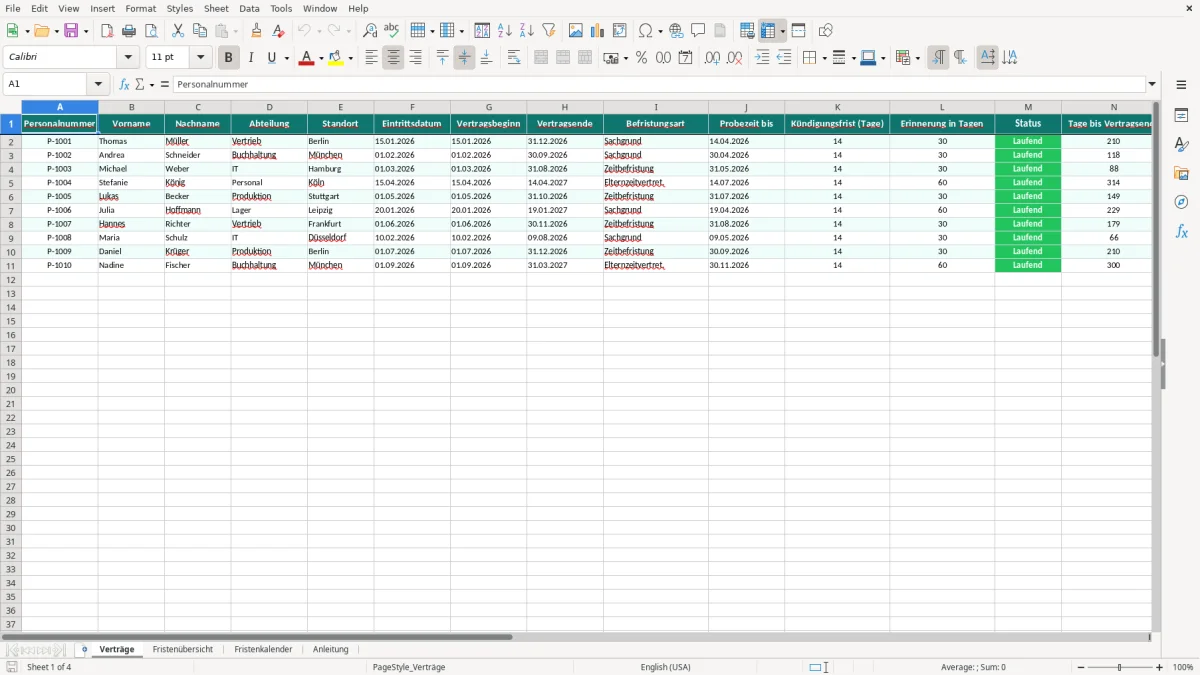Click the Cut scissors icon

click(178, 31)
